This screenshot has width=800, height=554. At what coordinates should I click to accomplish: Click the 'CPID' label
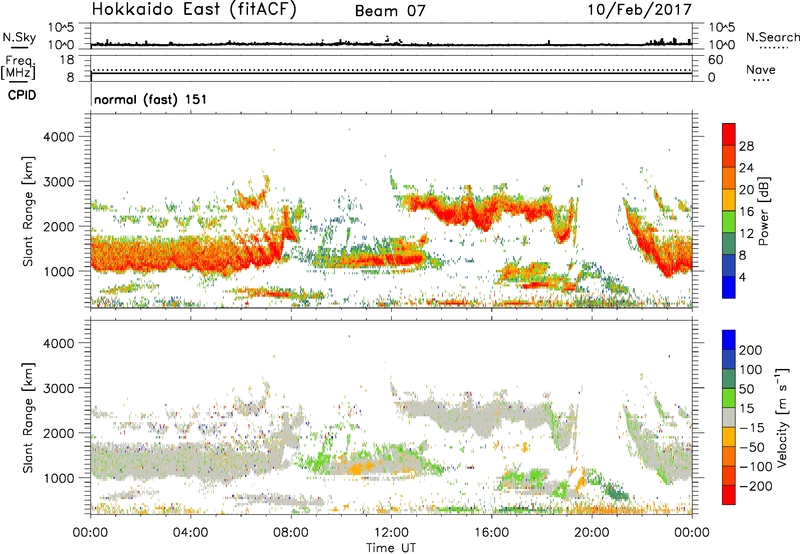tap(22, 95)
